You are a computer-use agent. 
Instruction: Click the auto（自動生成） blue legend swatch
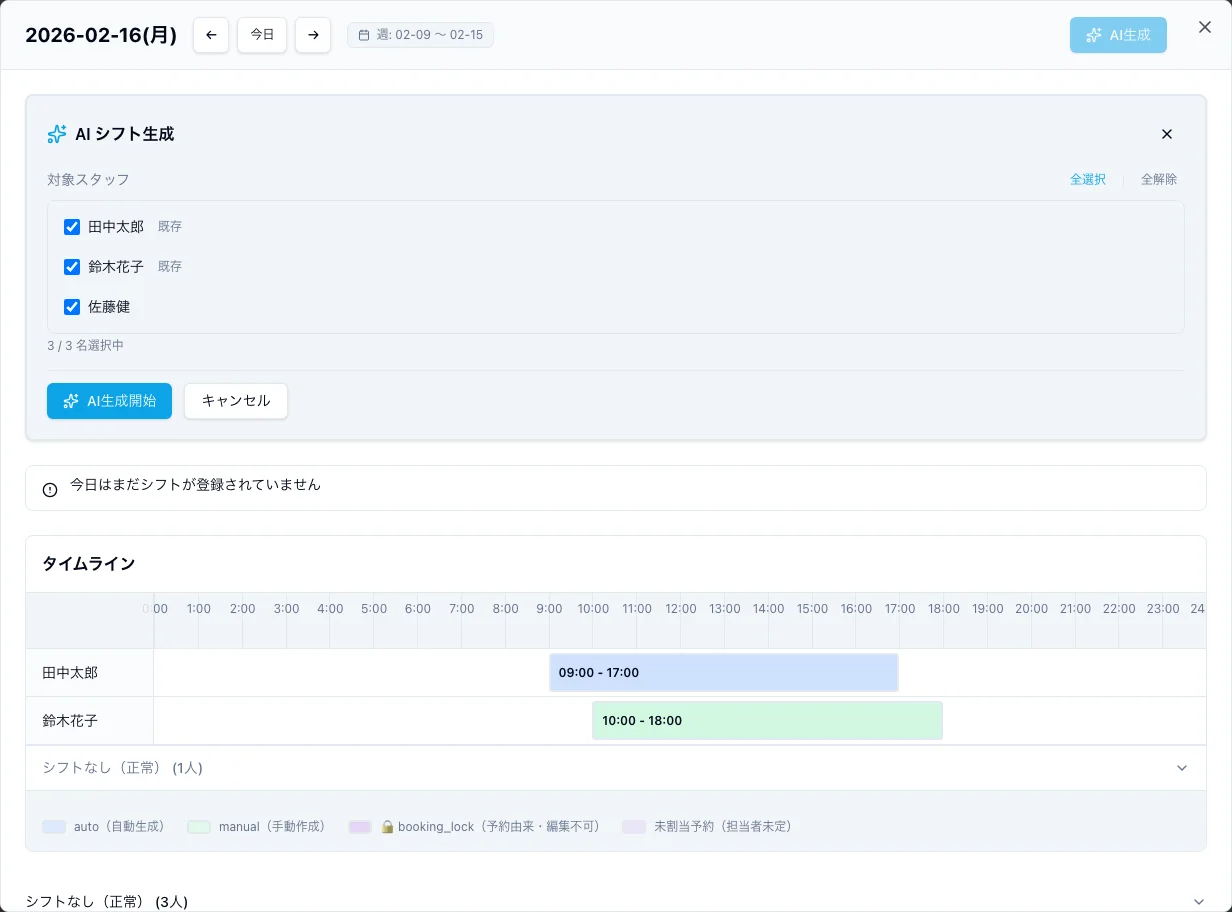tap(54, 827)
